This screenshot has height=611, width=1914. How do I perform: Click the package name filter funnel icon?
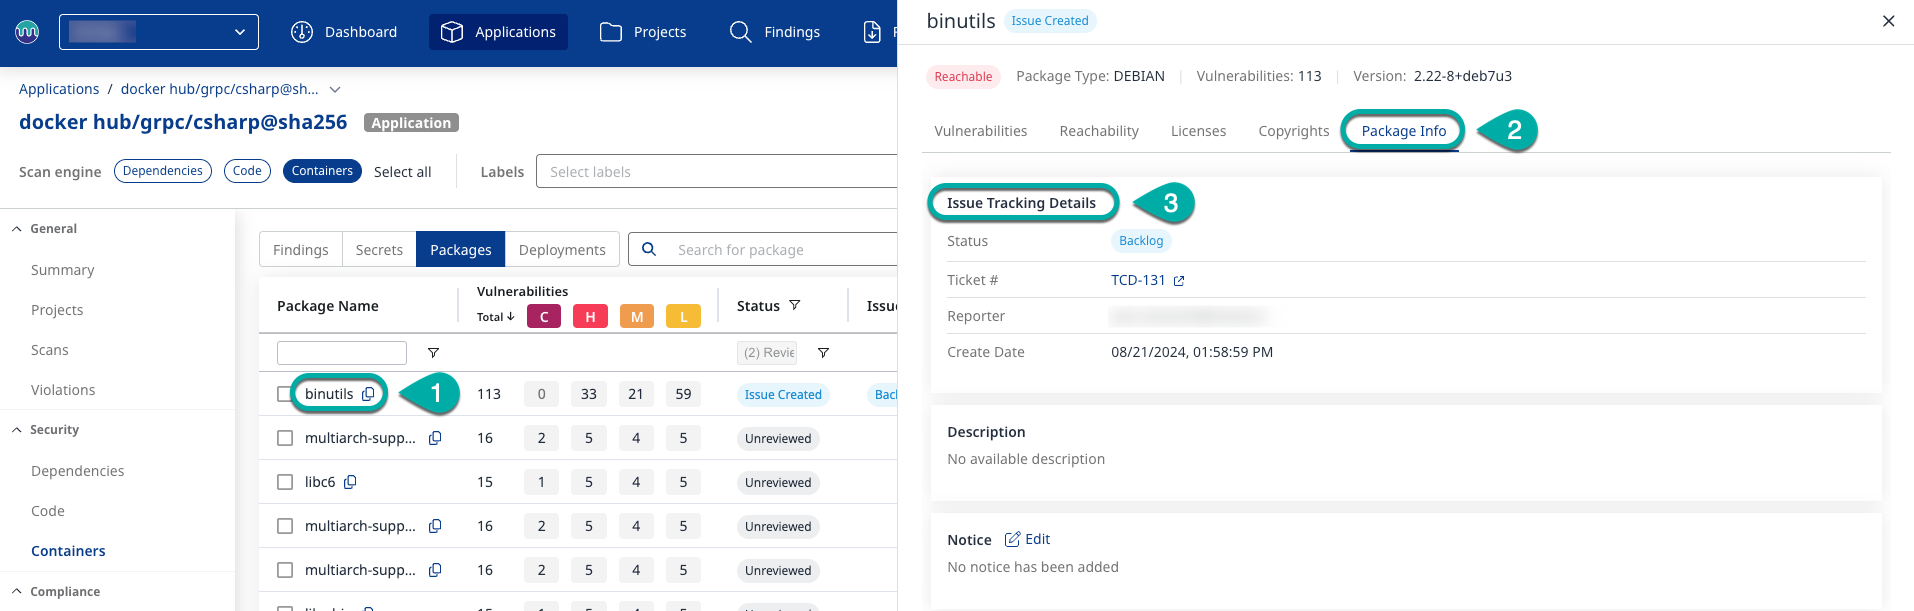(433, 353)
